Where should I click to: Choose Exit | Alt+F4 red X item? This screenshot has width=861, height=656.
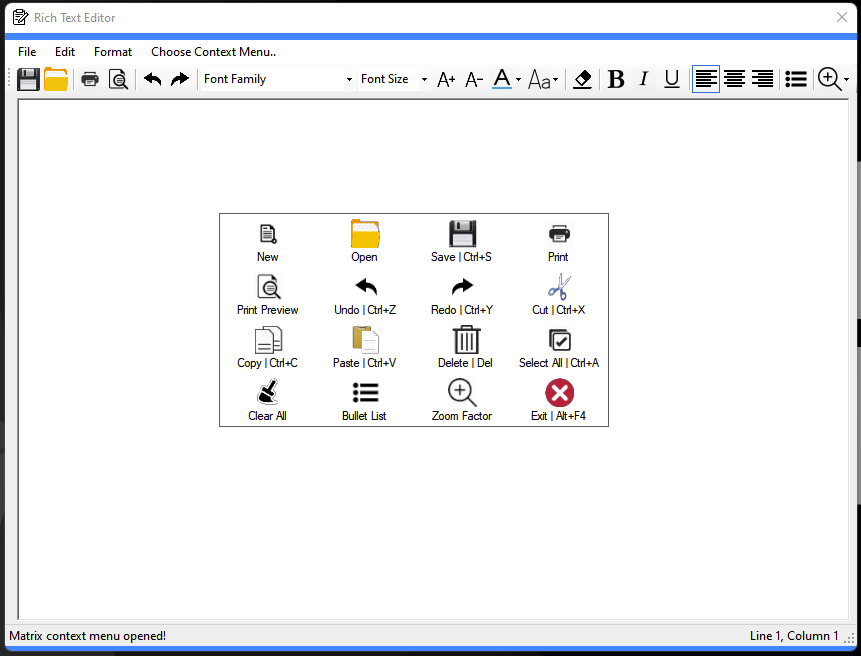(558, 400)
